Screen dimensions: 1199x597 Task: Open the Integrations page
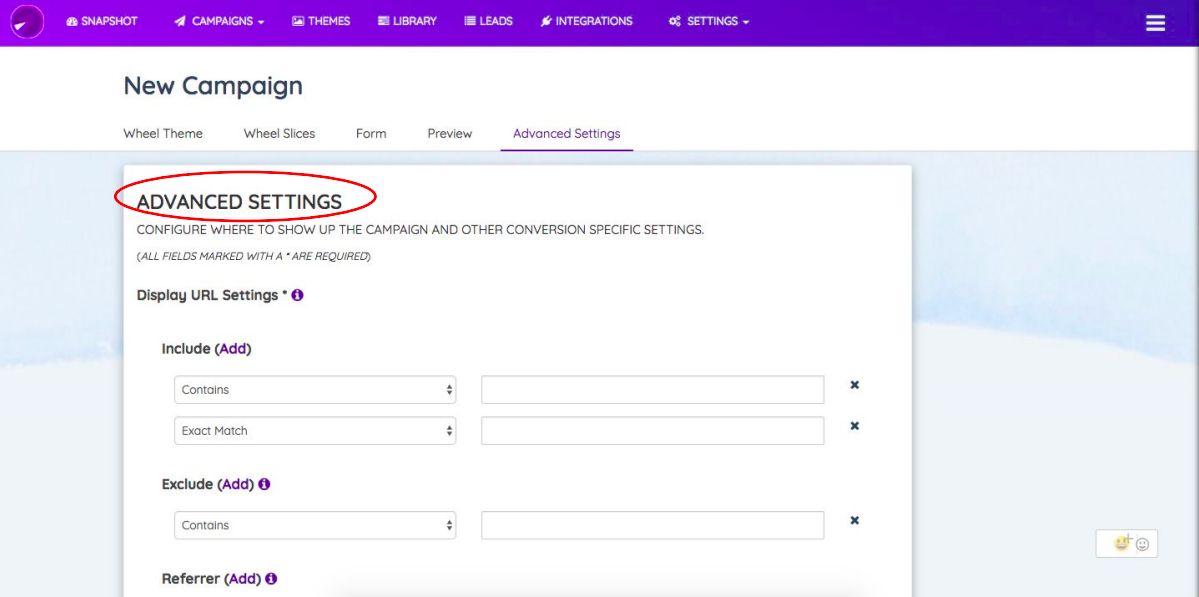click(587, 21)
